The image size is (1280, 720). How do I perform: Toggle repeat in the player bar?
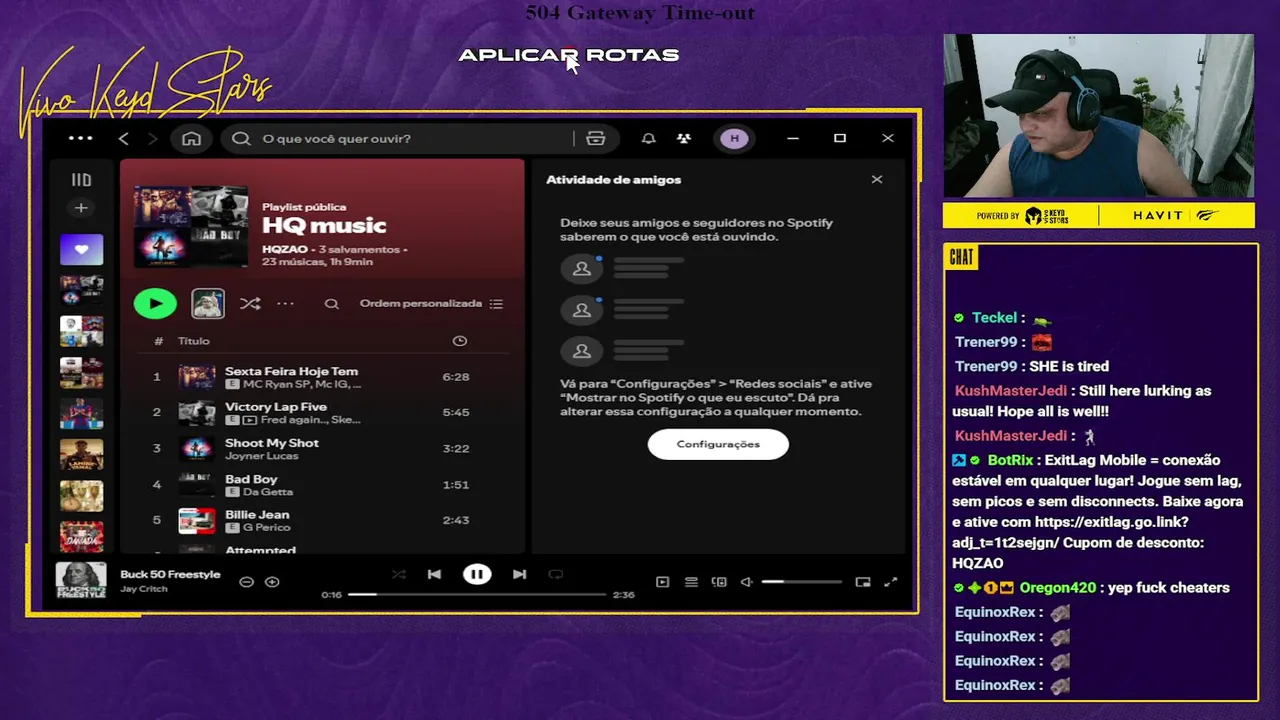tap(556, 574)
